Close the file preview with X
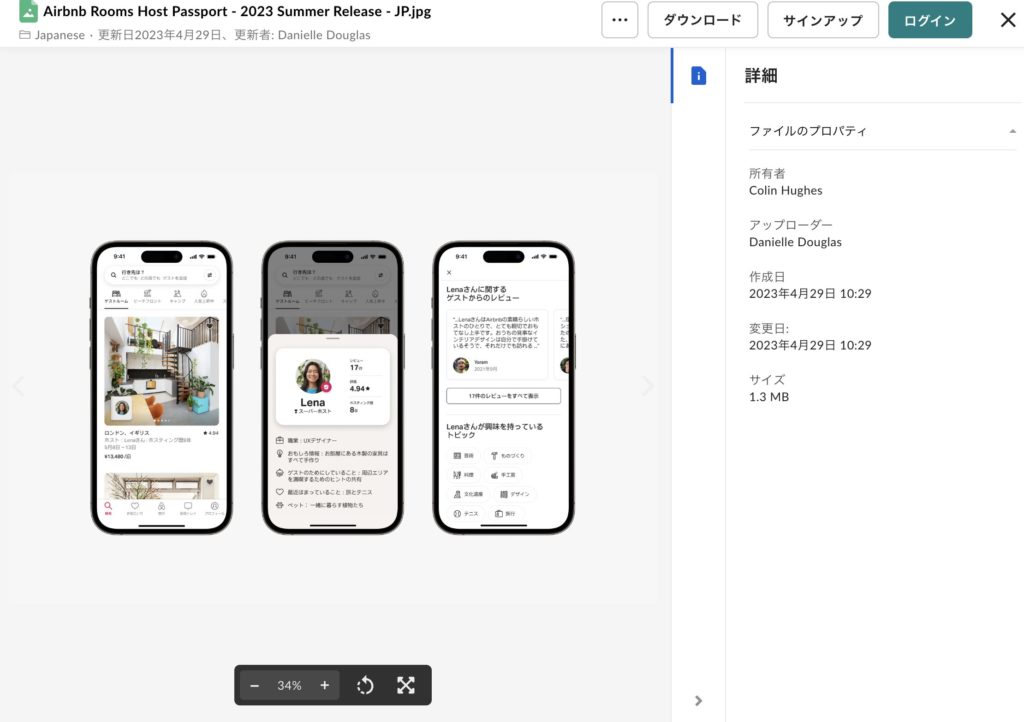This screenshot has height=722, width=1024. click(x=1007, y=20)
